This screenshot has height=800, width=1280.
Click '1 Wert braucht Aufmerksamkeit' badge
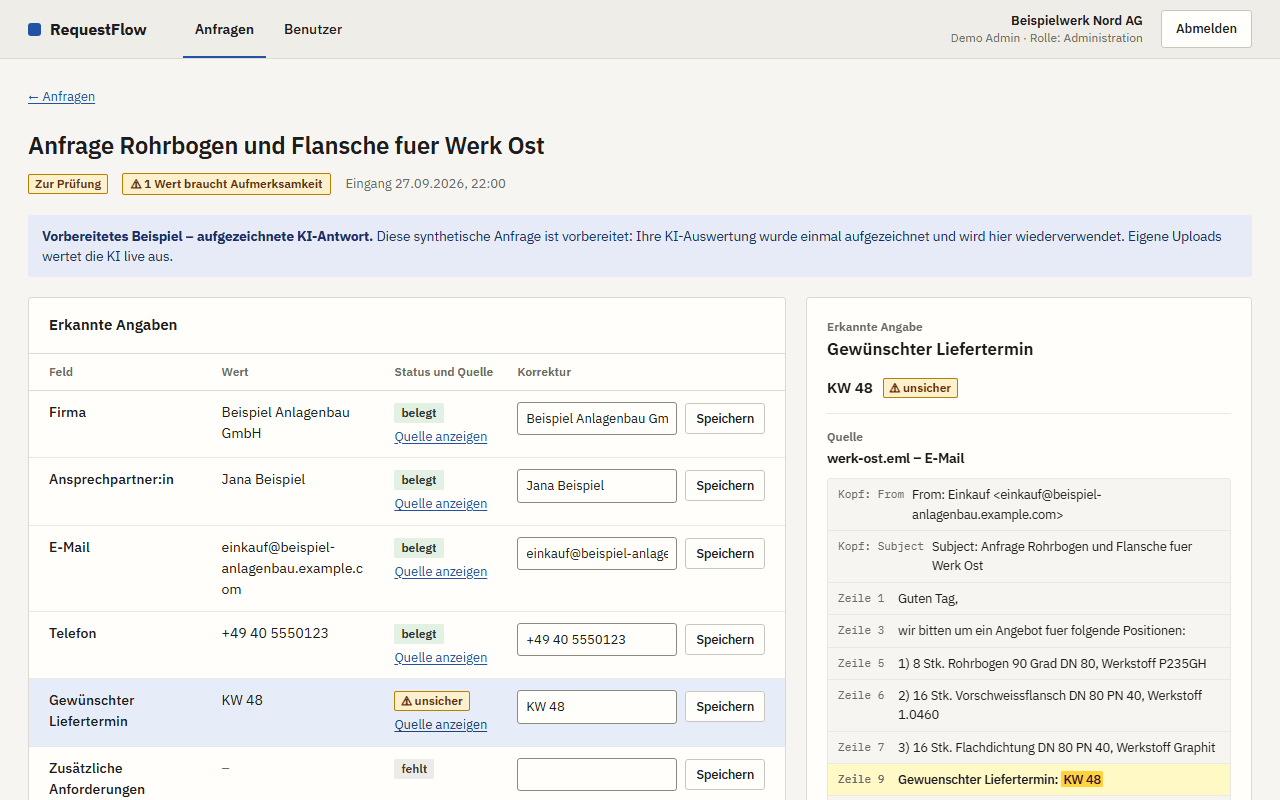(x=226, y=184)
